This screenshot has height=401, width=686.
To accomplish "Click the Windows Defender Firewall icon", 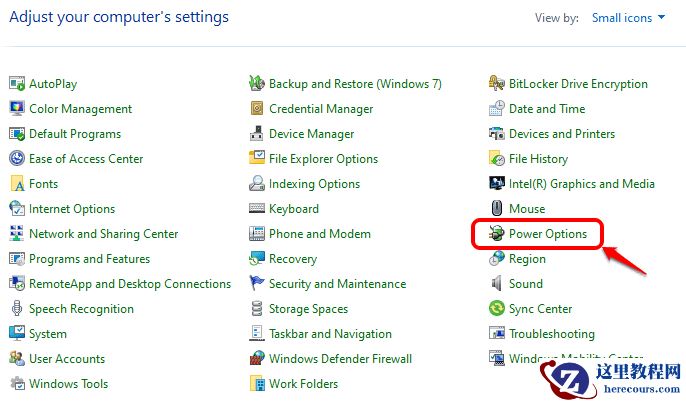I will (x=257, y=359).
